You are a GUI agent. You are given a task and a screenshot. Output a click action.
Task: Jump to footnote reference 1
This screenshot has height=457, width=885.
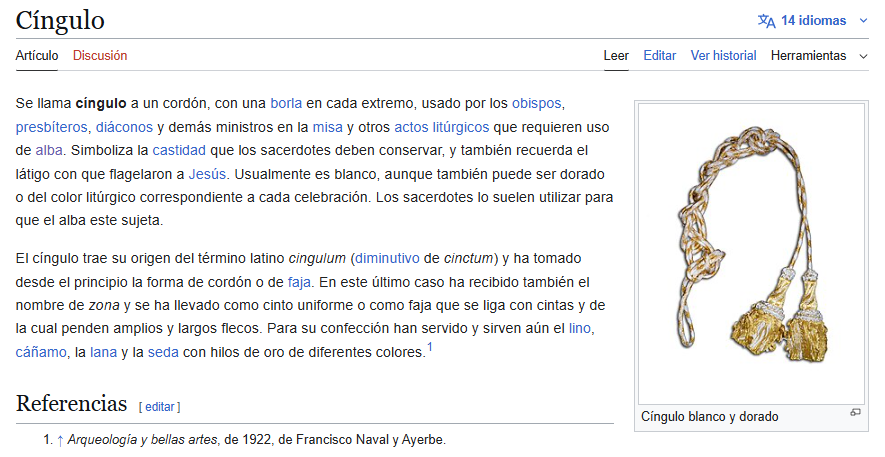pos(430,347)
